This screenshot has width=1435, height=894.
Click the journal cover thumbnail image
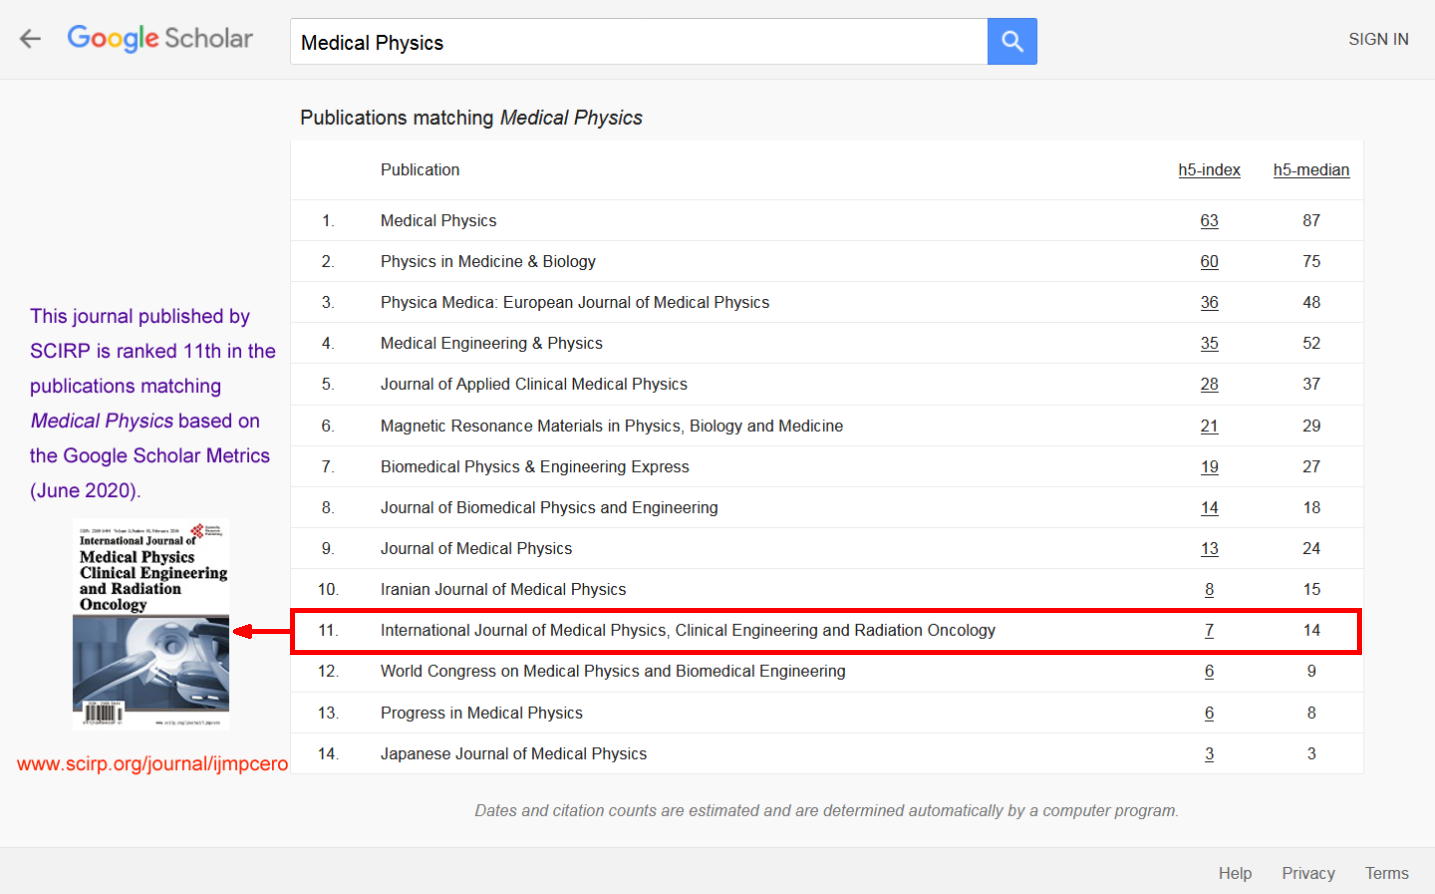(x=151, y=624)
